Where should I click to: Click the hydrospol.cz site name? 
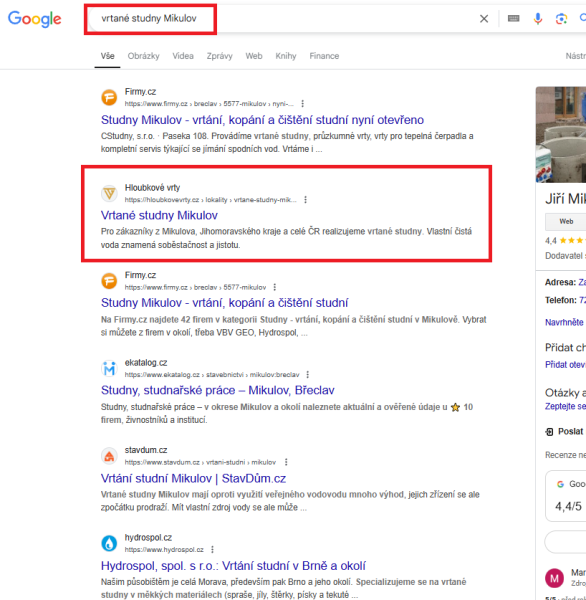(x=148, y=538)
